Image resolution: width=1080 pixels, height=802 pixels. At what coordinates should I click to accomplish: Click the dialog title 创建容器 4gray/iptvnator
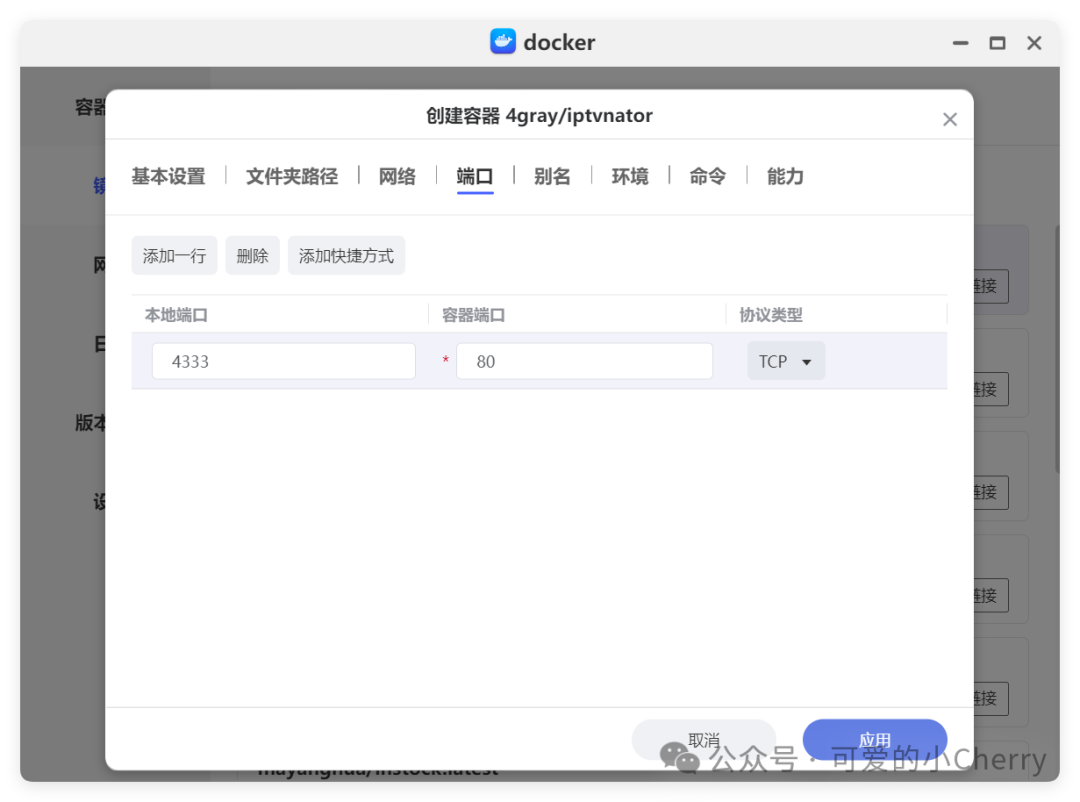coord(539,115)
